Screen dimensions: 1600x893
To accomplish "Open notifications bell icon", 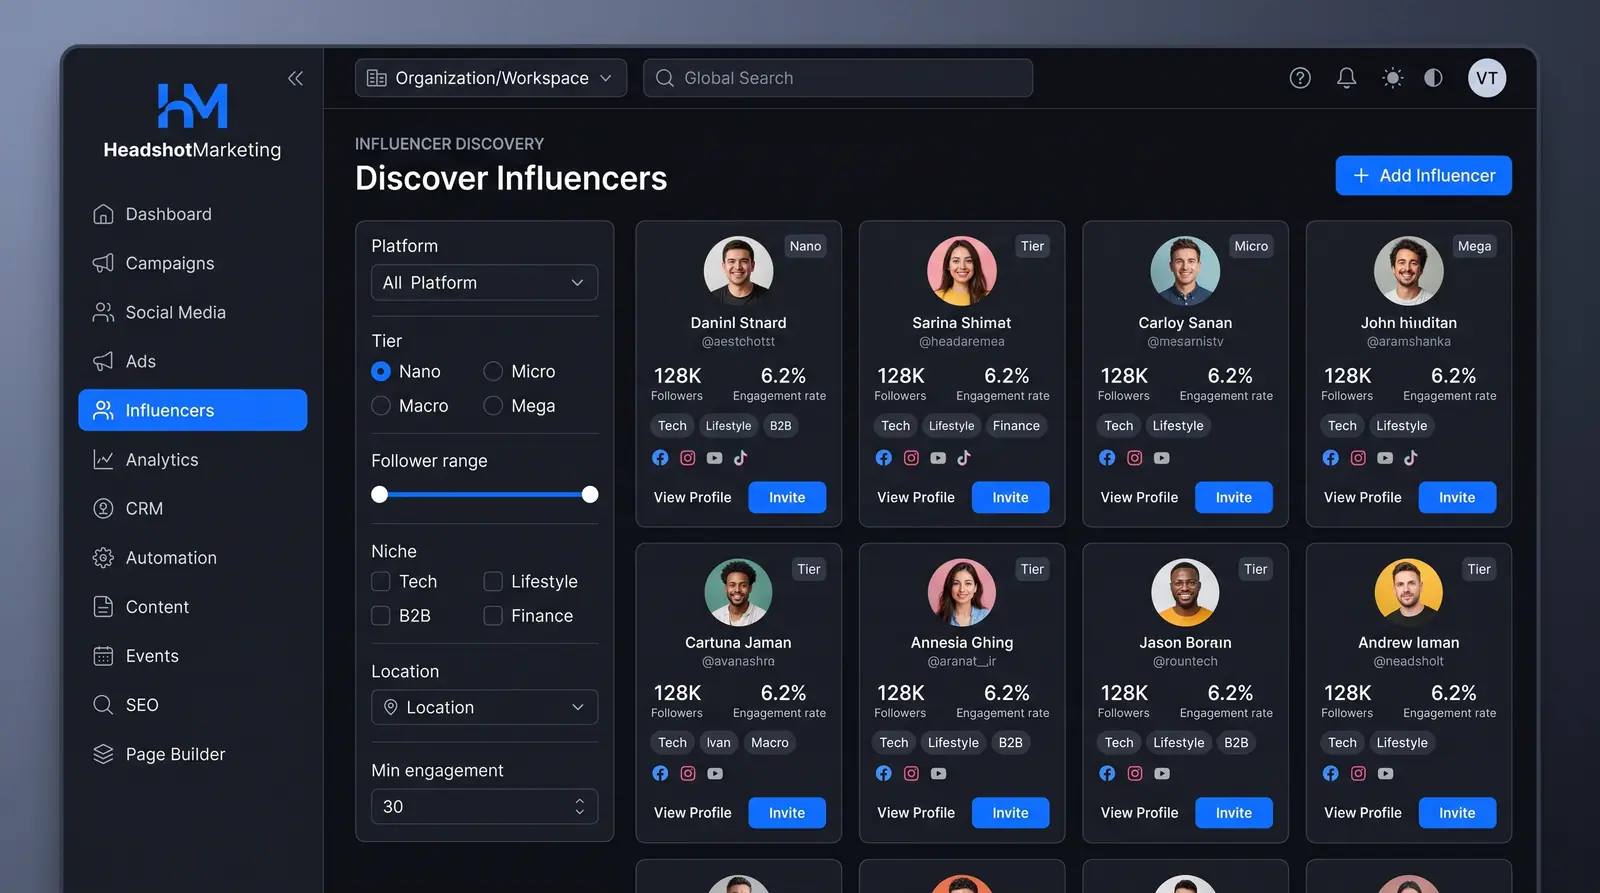I will [x=1347, y=78].
